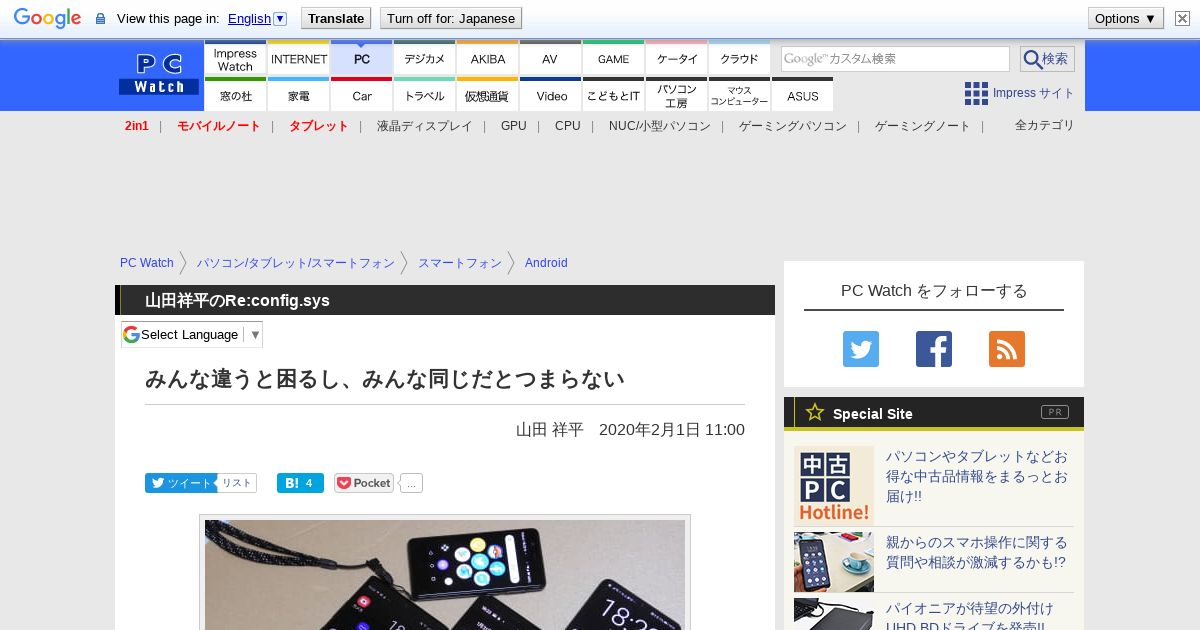Open the GPU category
This screenshot has width=1200, height=630.
point(514,126)
